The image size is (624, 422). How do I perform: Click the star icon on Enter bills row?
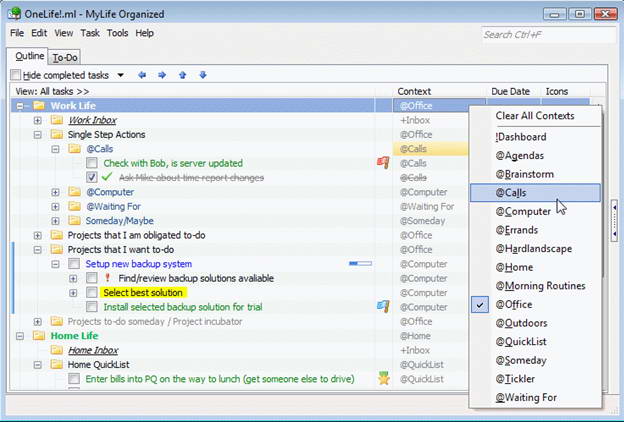[x=383, y=378]
